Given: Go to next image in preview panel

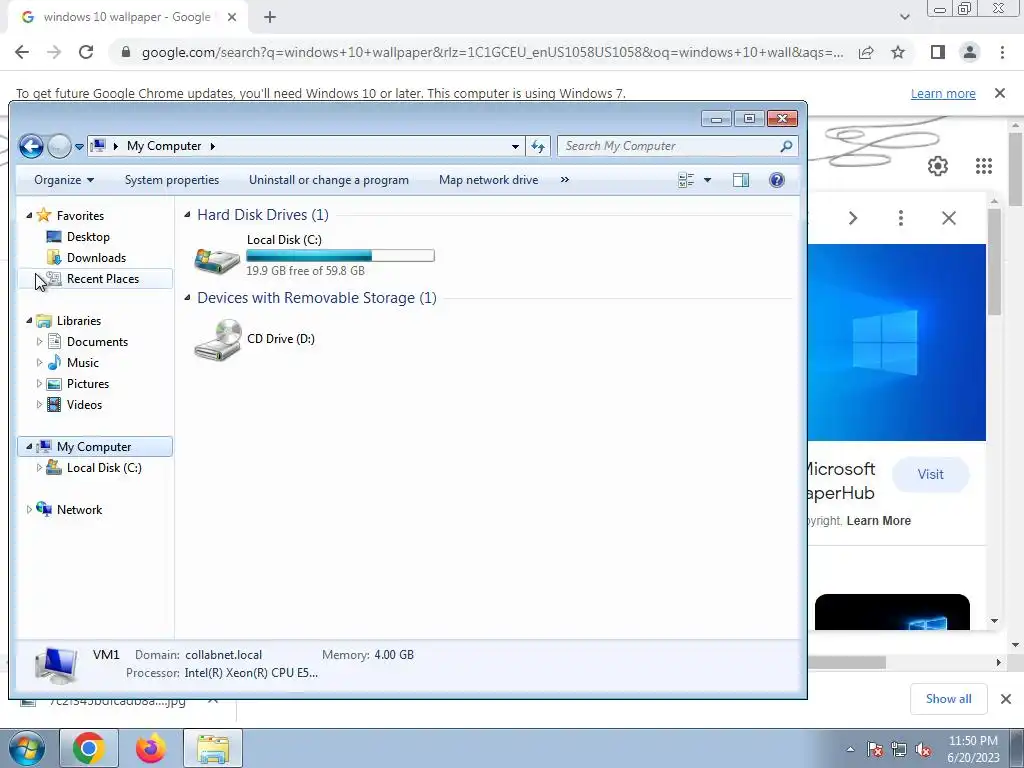Looking at the screenshot, I should coord(852,218).
